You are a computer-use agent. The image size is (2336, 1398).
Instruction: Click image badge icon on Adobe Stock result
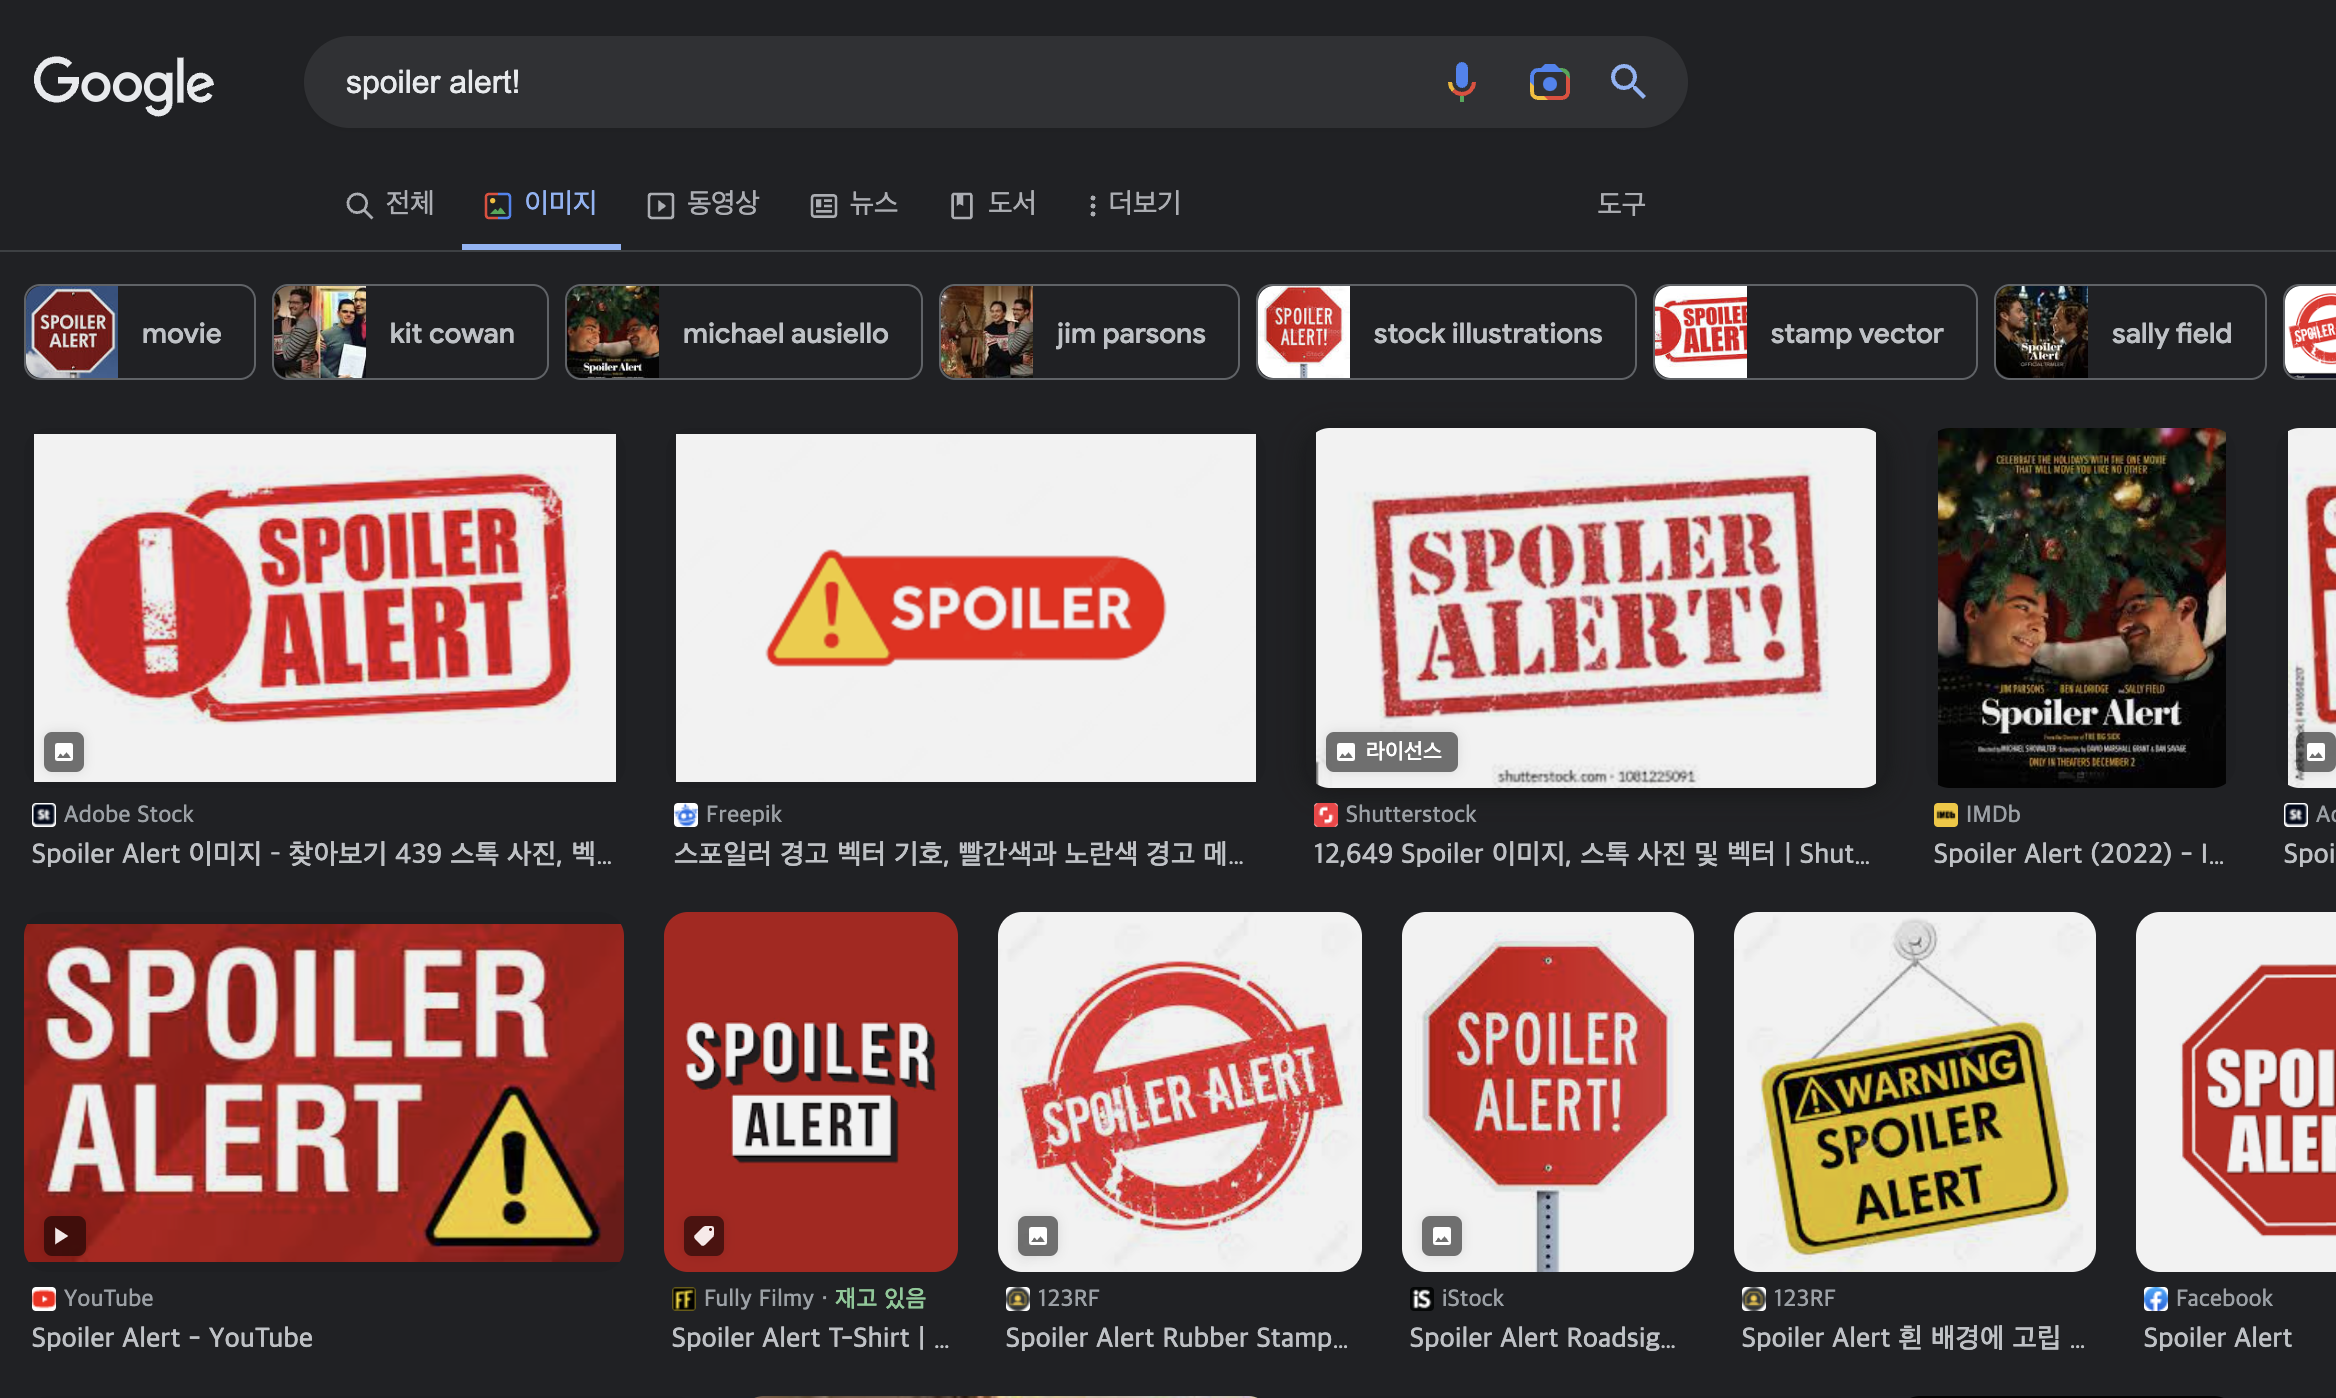(64, 752)
